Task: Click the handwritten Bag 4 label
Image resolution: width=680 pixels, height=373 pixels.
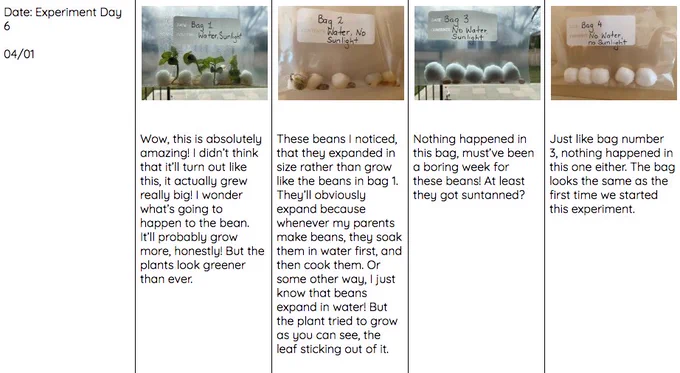Action: [601, 32]
